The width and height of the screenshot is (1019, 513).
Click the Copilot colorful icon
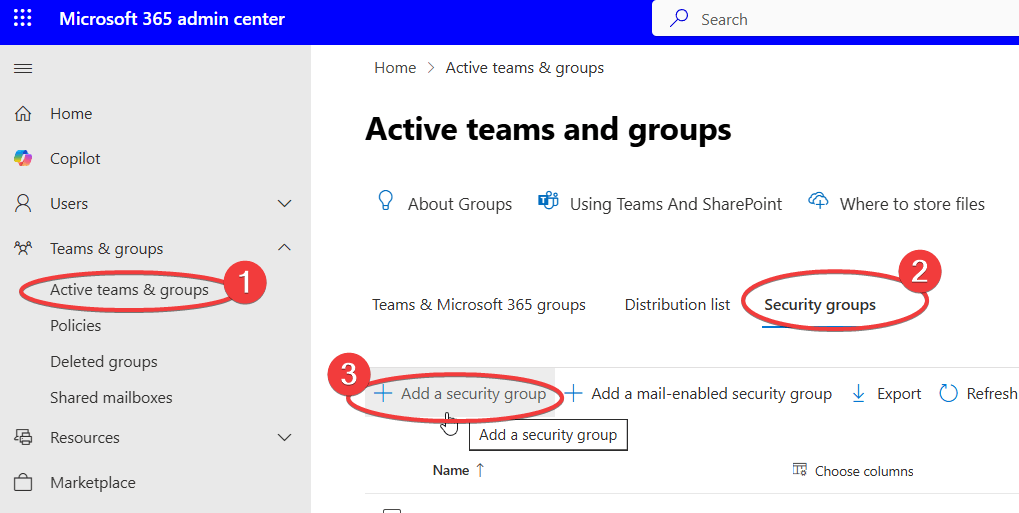pyautogui.click(x=23, y=159)
